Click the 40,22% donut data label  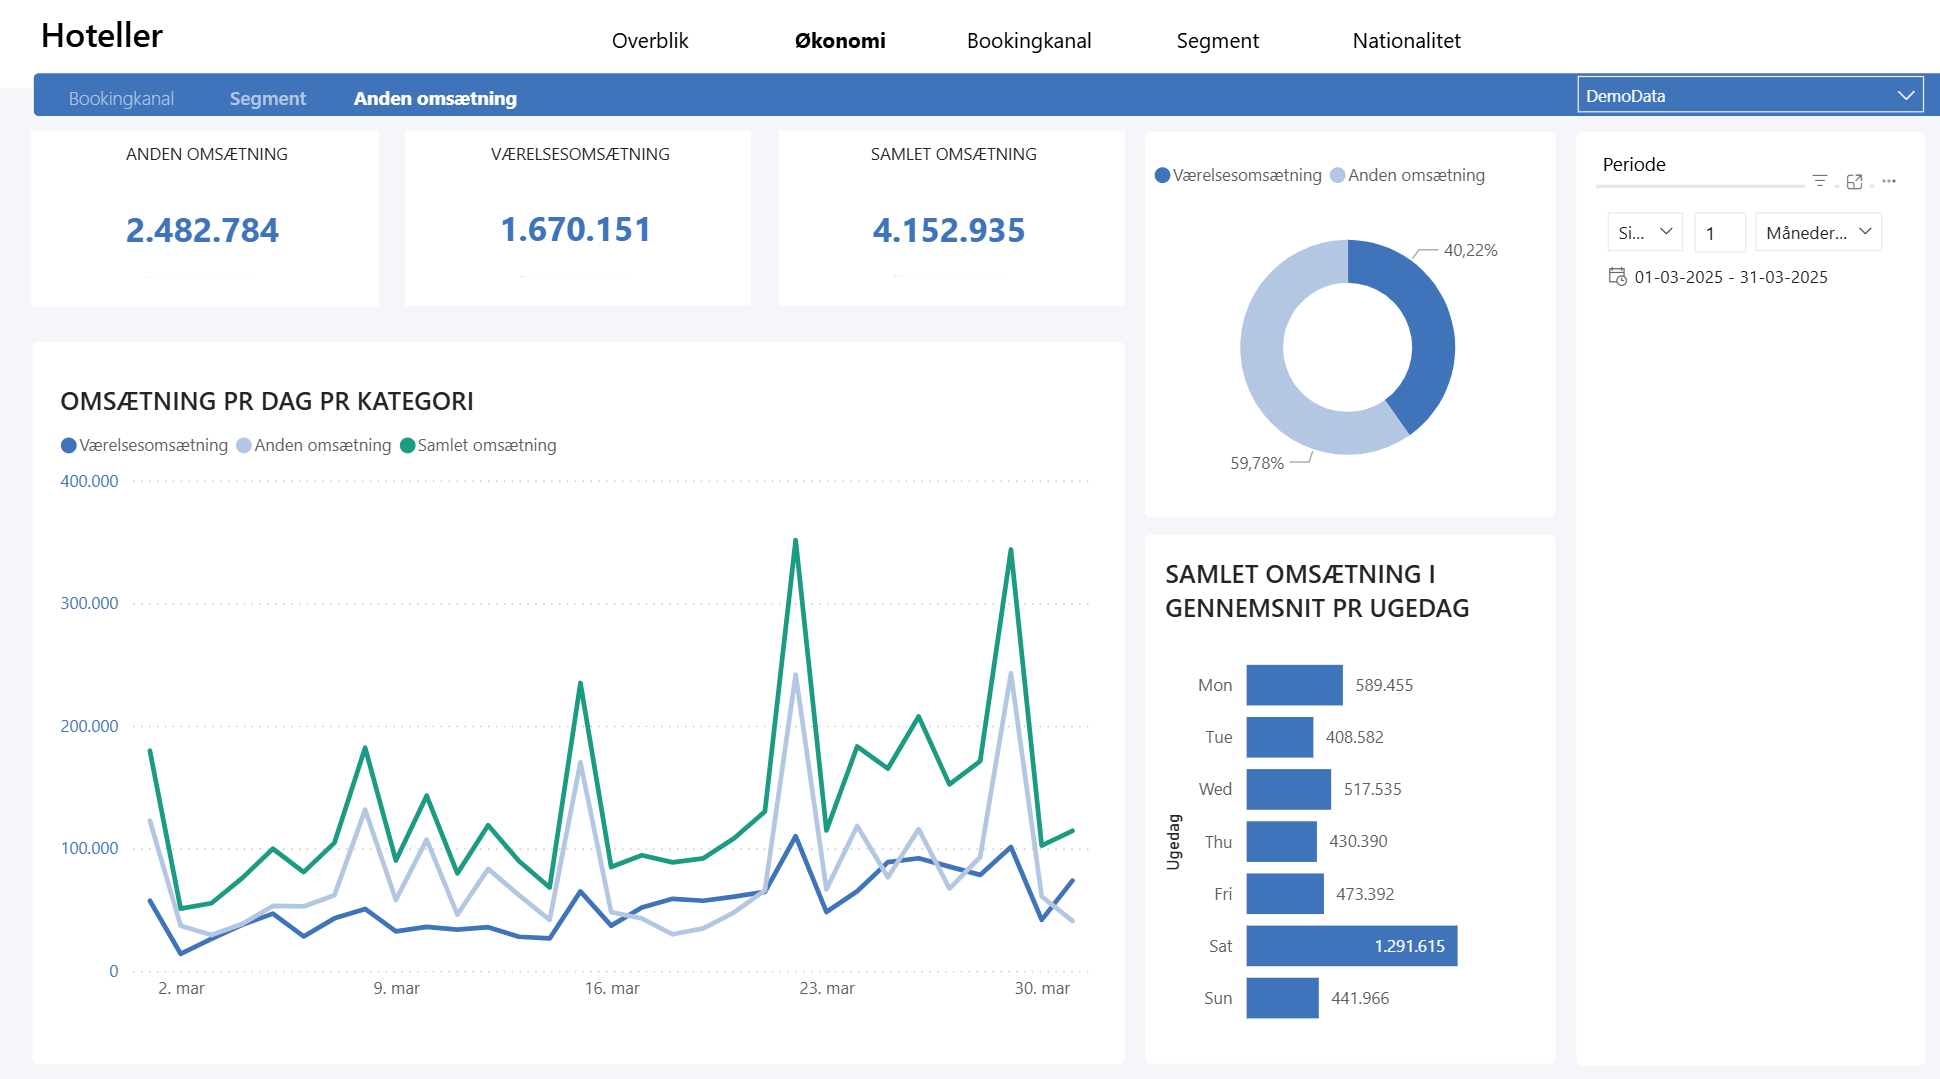[1470, 250]
